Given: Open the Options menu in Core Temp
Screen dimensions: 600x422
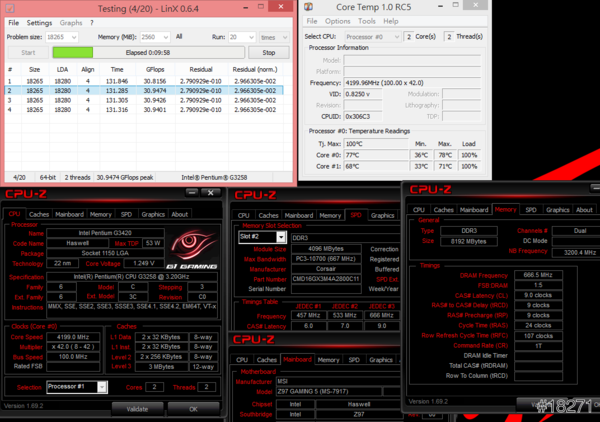Looking at the screenshot, I should 337,21.
